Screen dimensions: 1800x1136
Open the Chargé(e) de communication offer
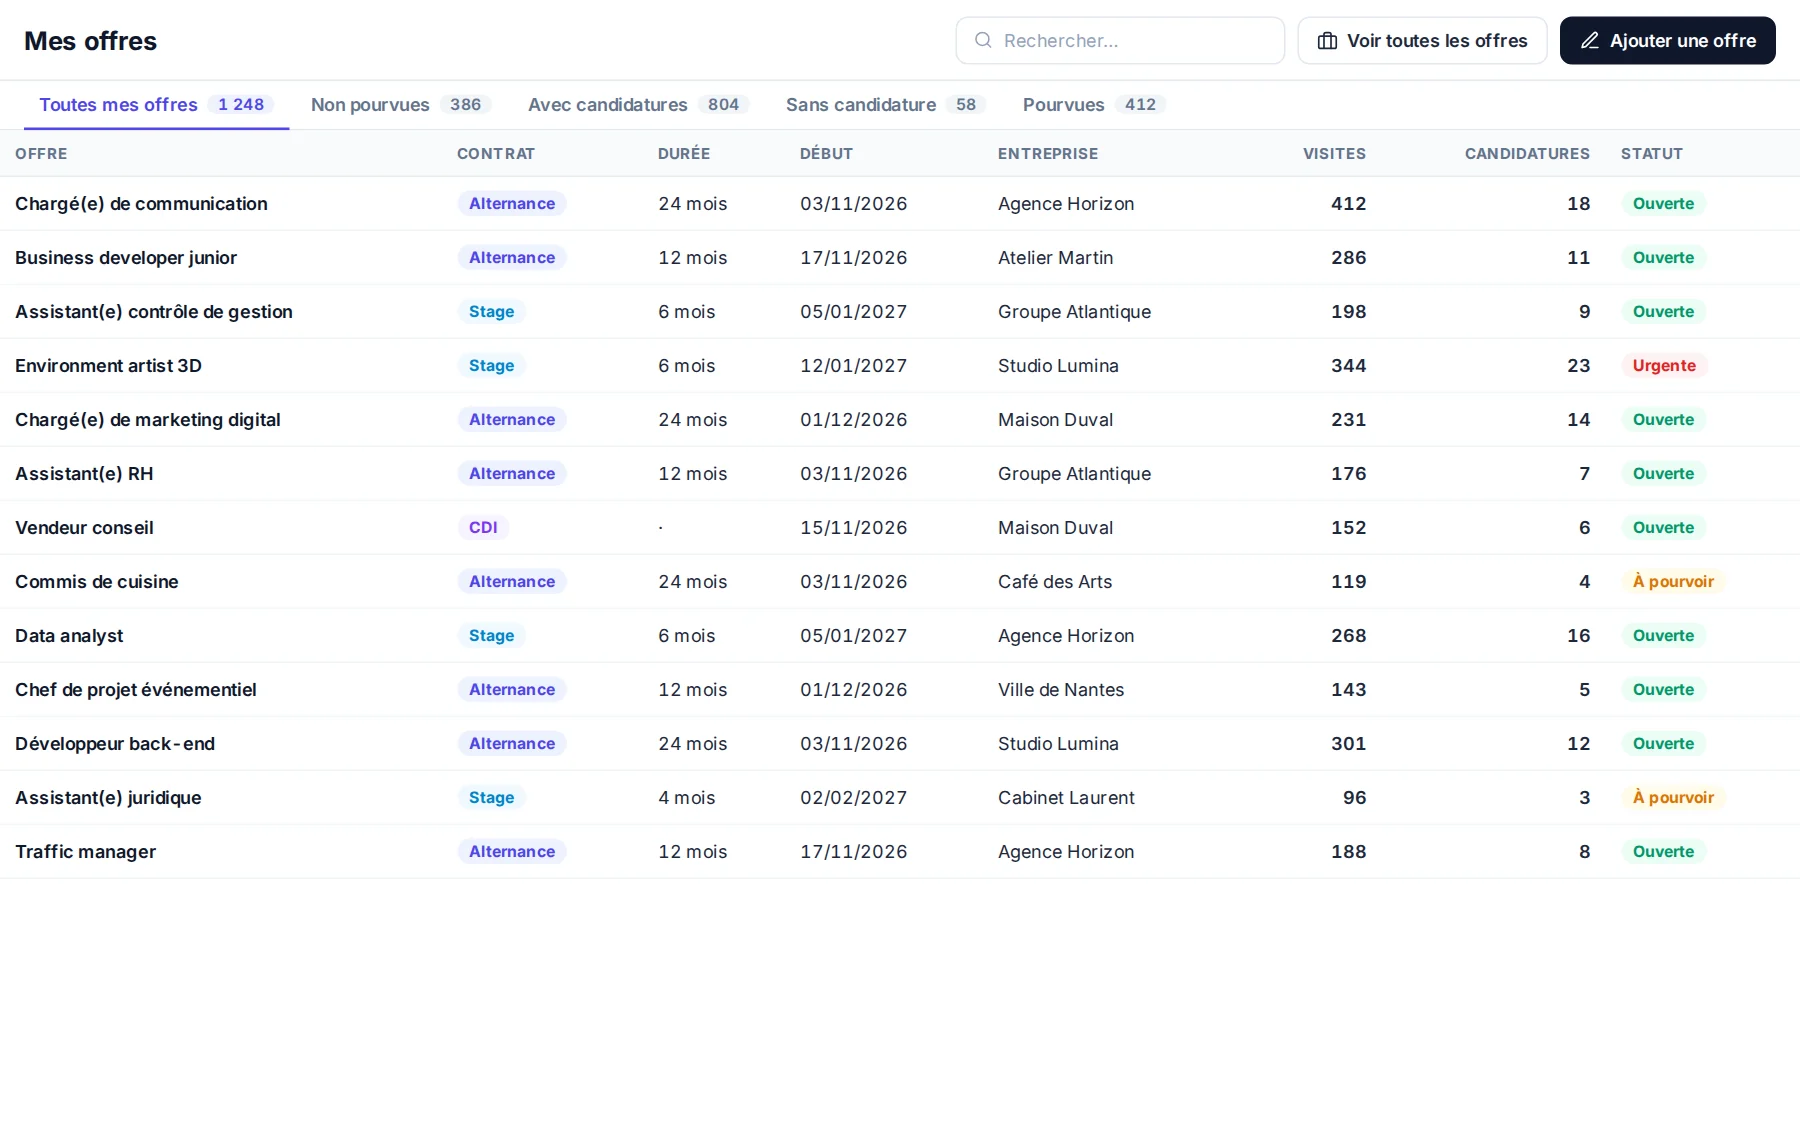[x=141, y=204]
